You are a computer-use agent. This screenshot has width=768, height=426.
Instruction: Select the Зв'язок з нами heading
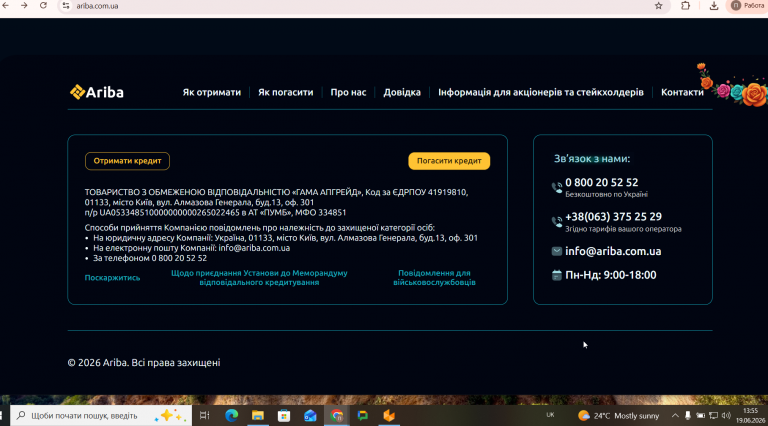click(x=592, y=159)
